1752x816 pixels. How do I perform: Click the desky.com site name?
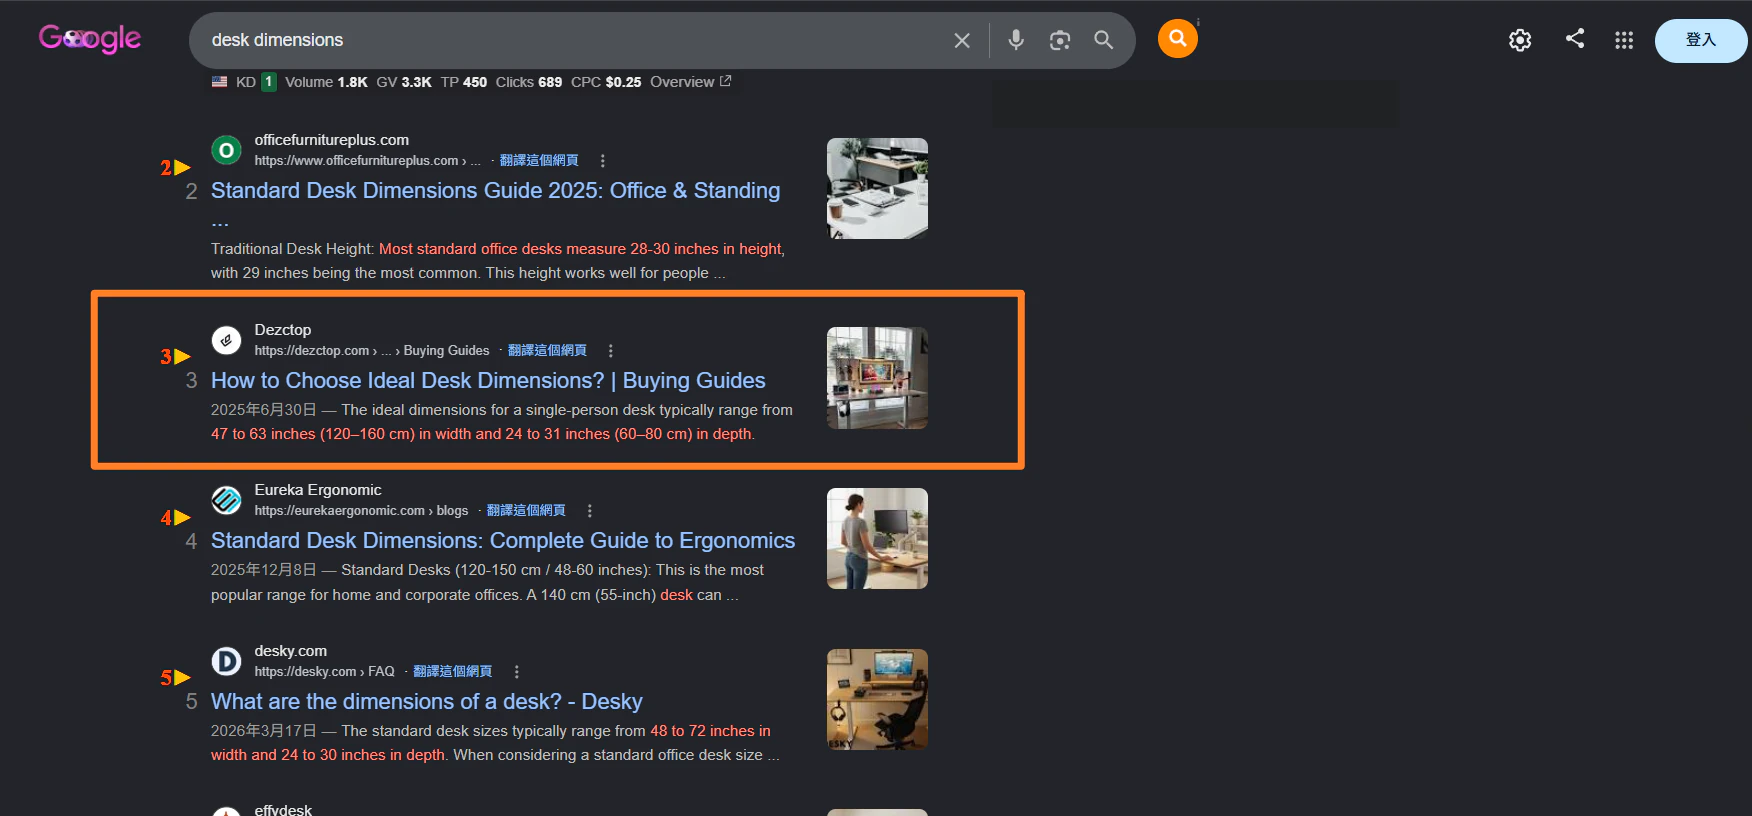coord(291,651)
